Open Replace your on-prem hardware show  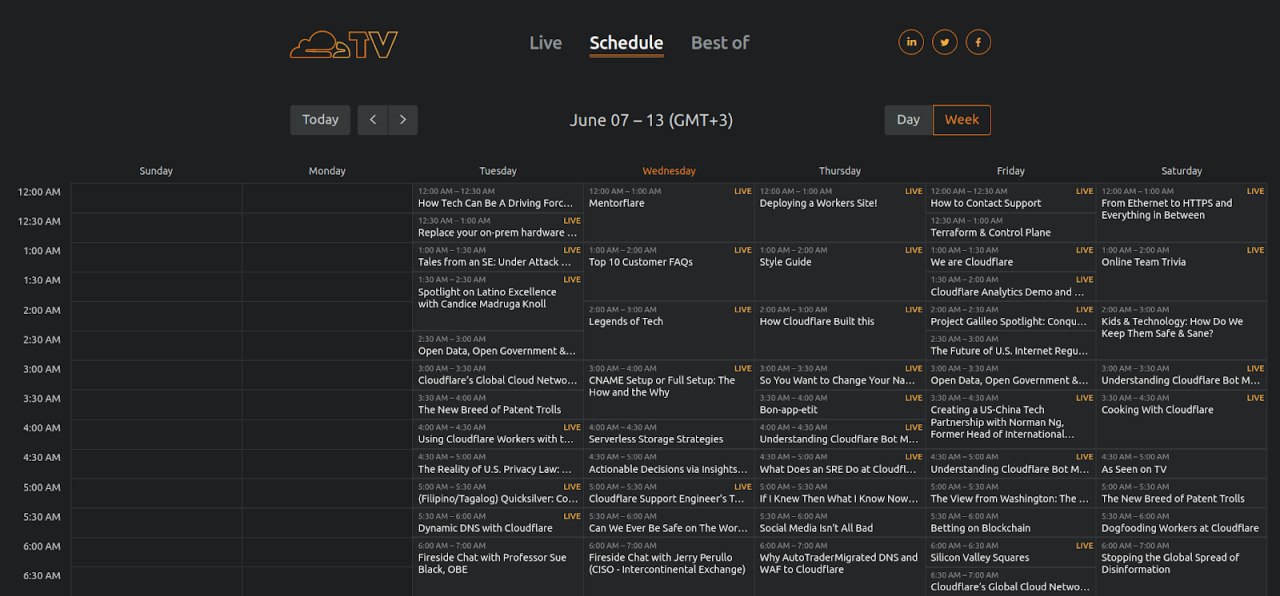coord(497,227)
